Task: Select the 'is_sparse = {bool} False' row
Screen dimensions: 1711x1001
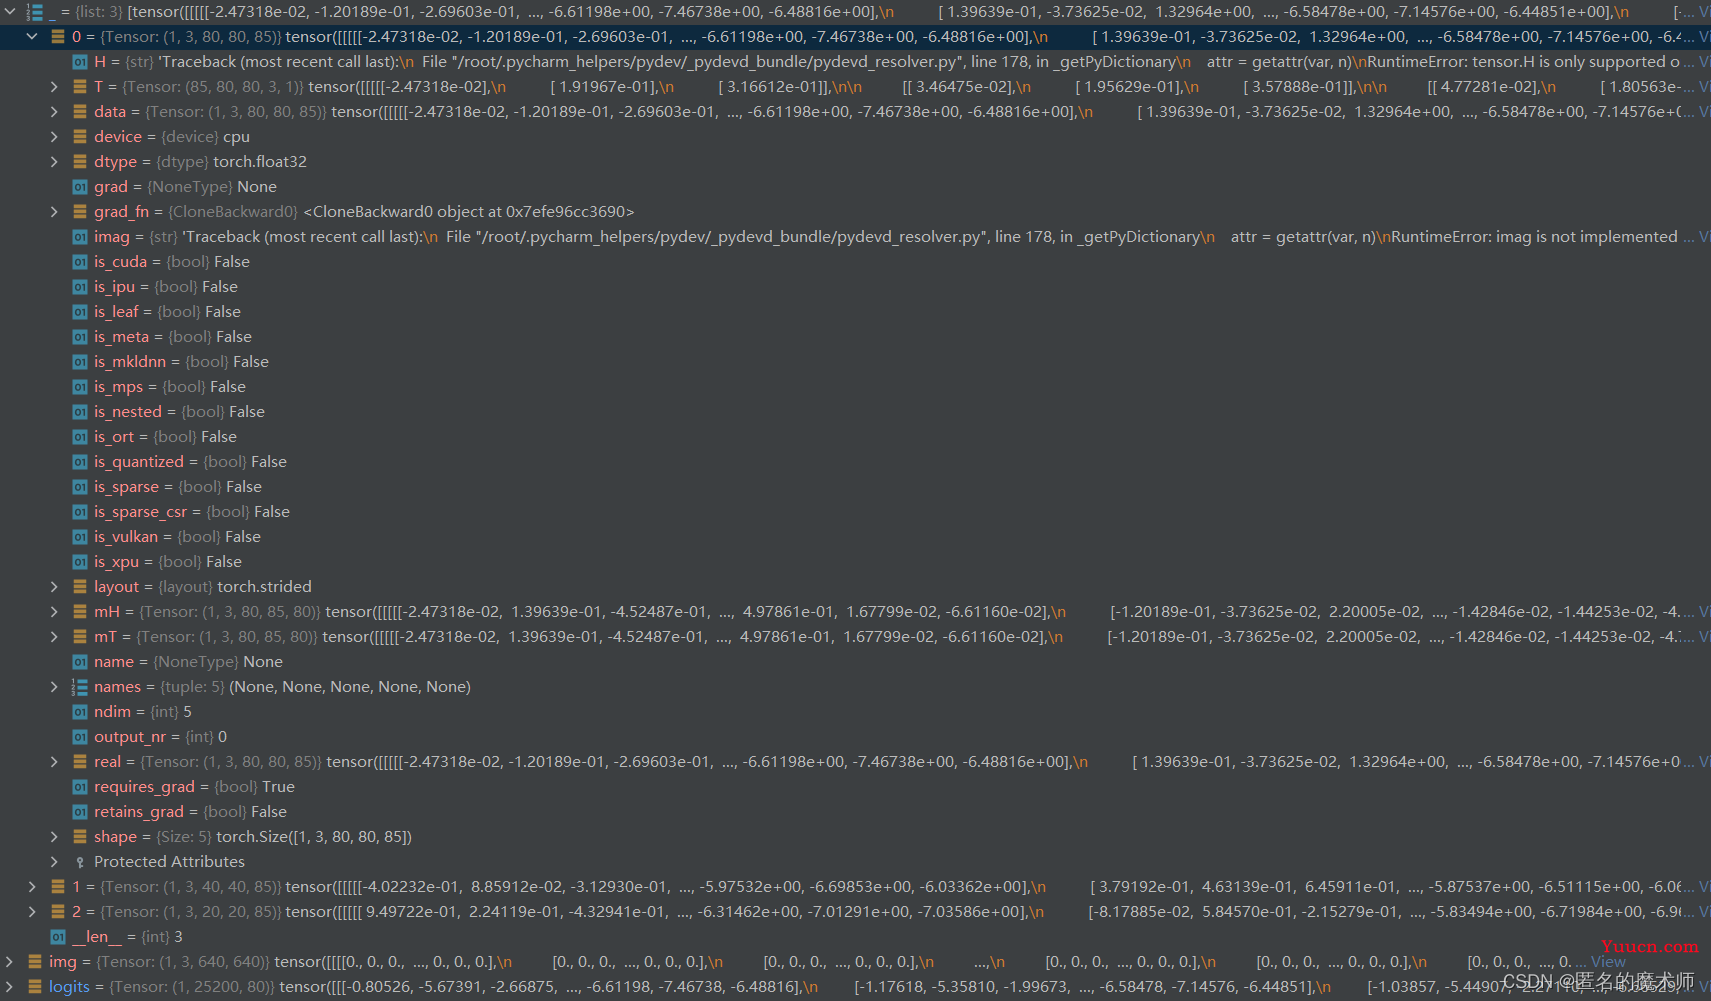Action: pos(855,487)
